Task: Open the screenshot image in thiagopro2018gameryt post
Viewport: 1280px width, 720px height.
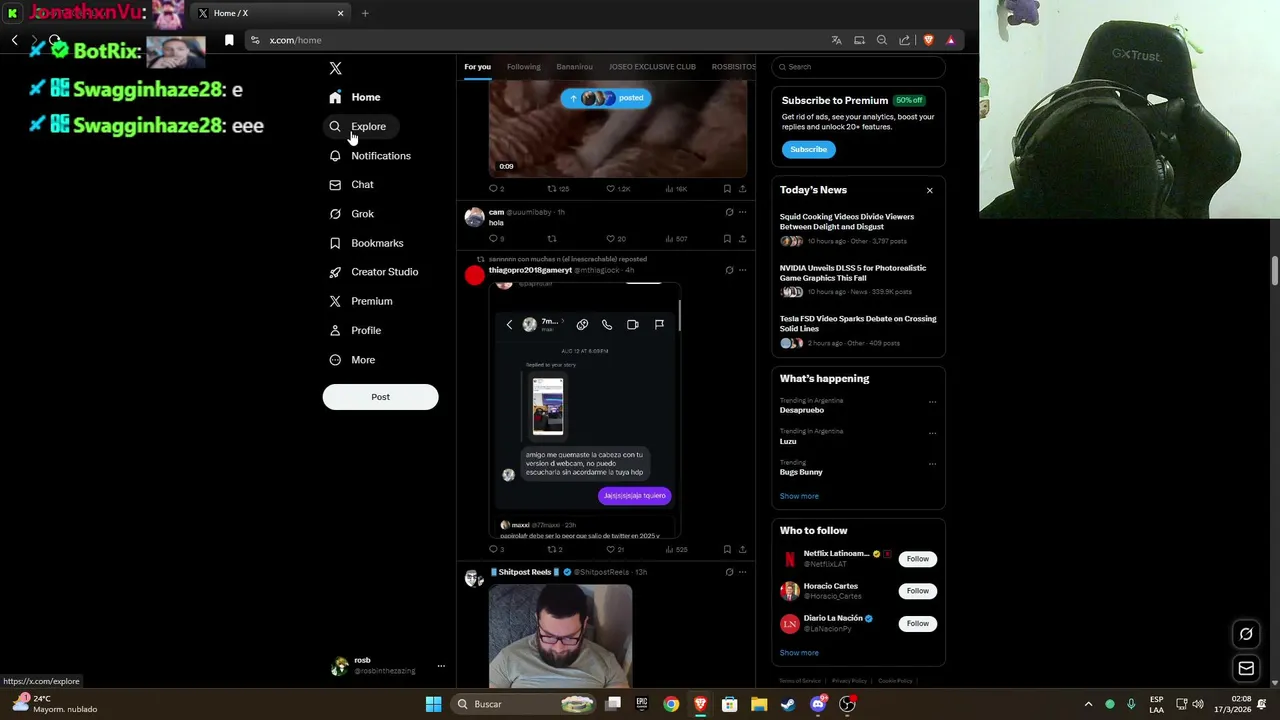Action: point(584,411)
